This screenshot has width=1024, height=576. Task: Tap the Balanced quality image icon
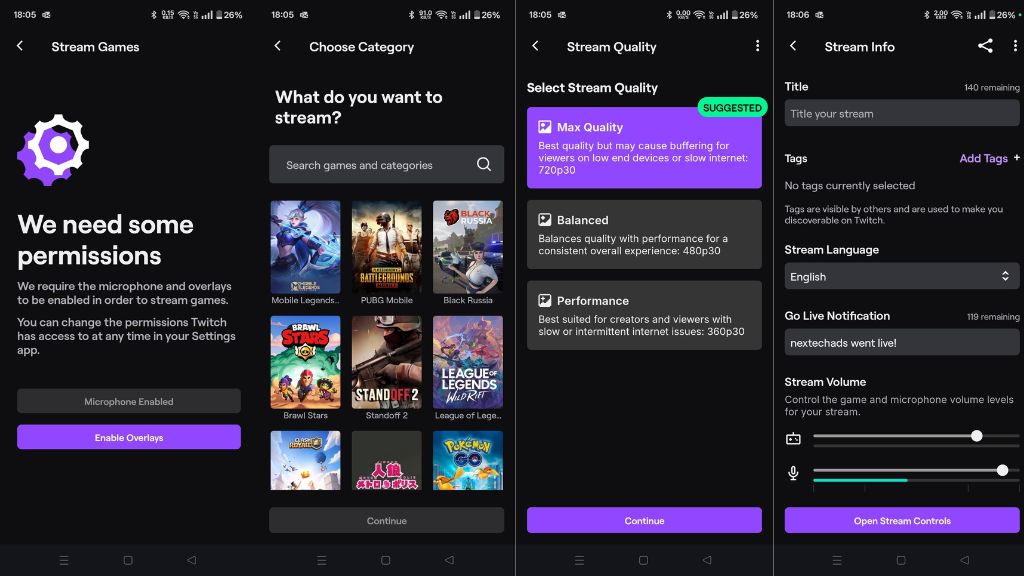(545, 219)
